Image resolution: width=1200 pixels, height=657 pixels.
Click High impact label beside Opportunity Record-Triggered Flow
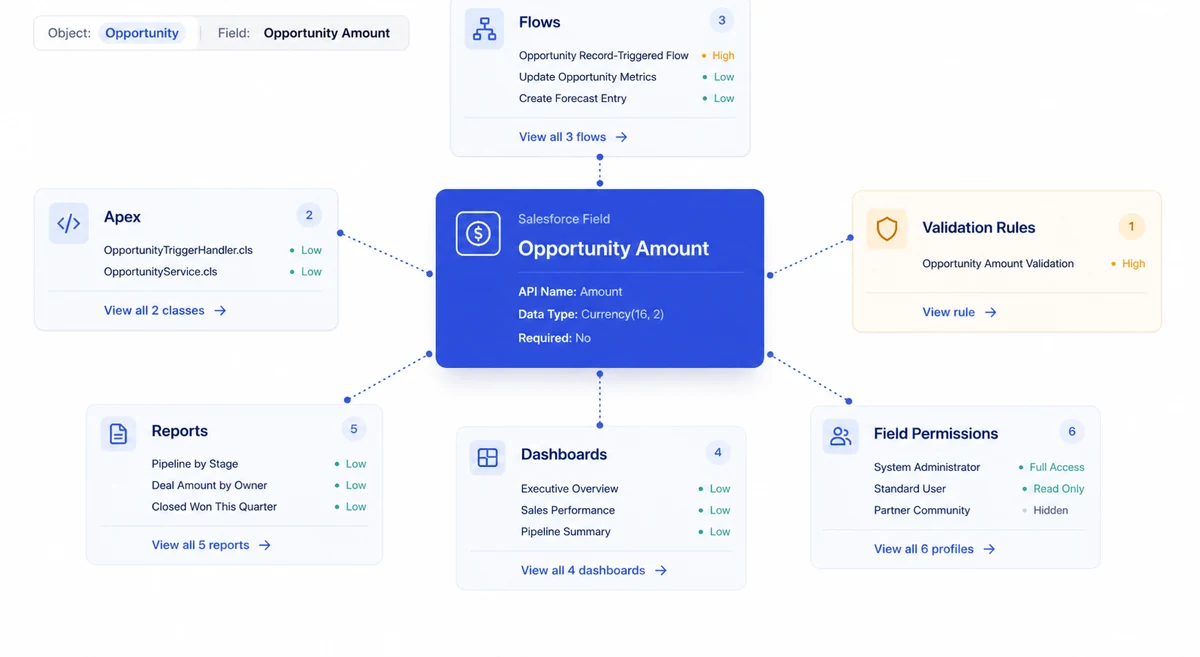click(x=724, y=56)
